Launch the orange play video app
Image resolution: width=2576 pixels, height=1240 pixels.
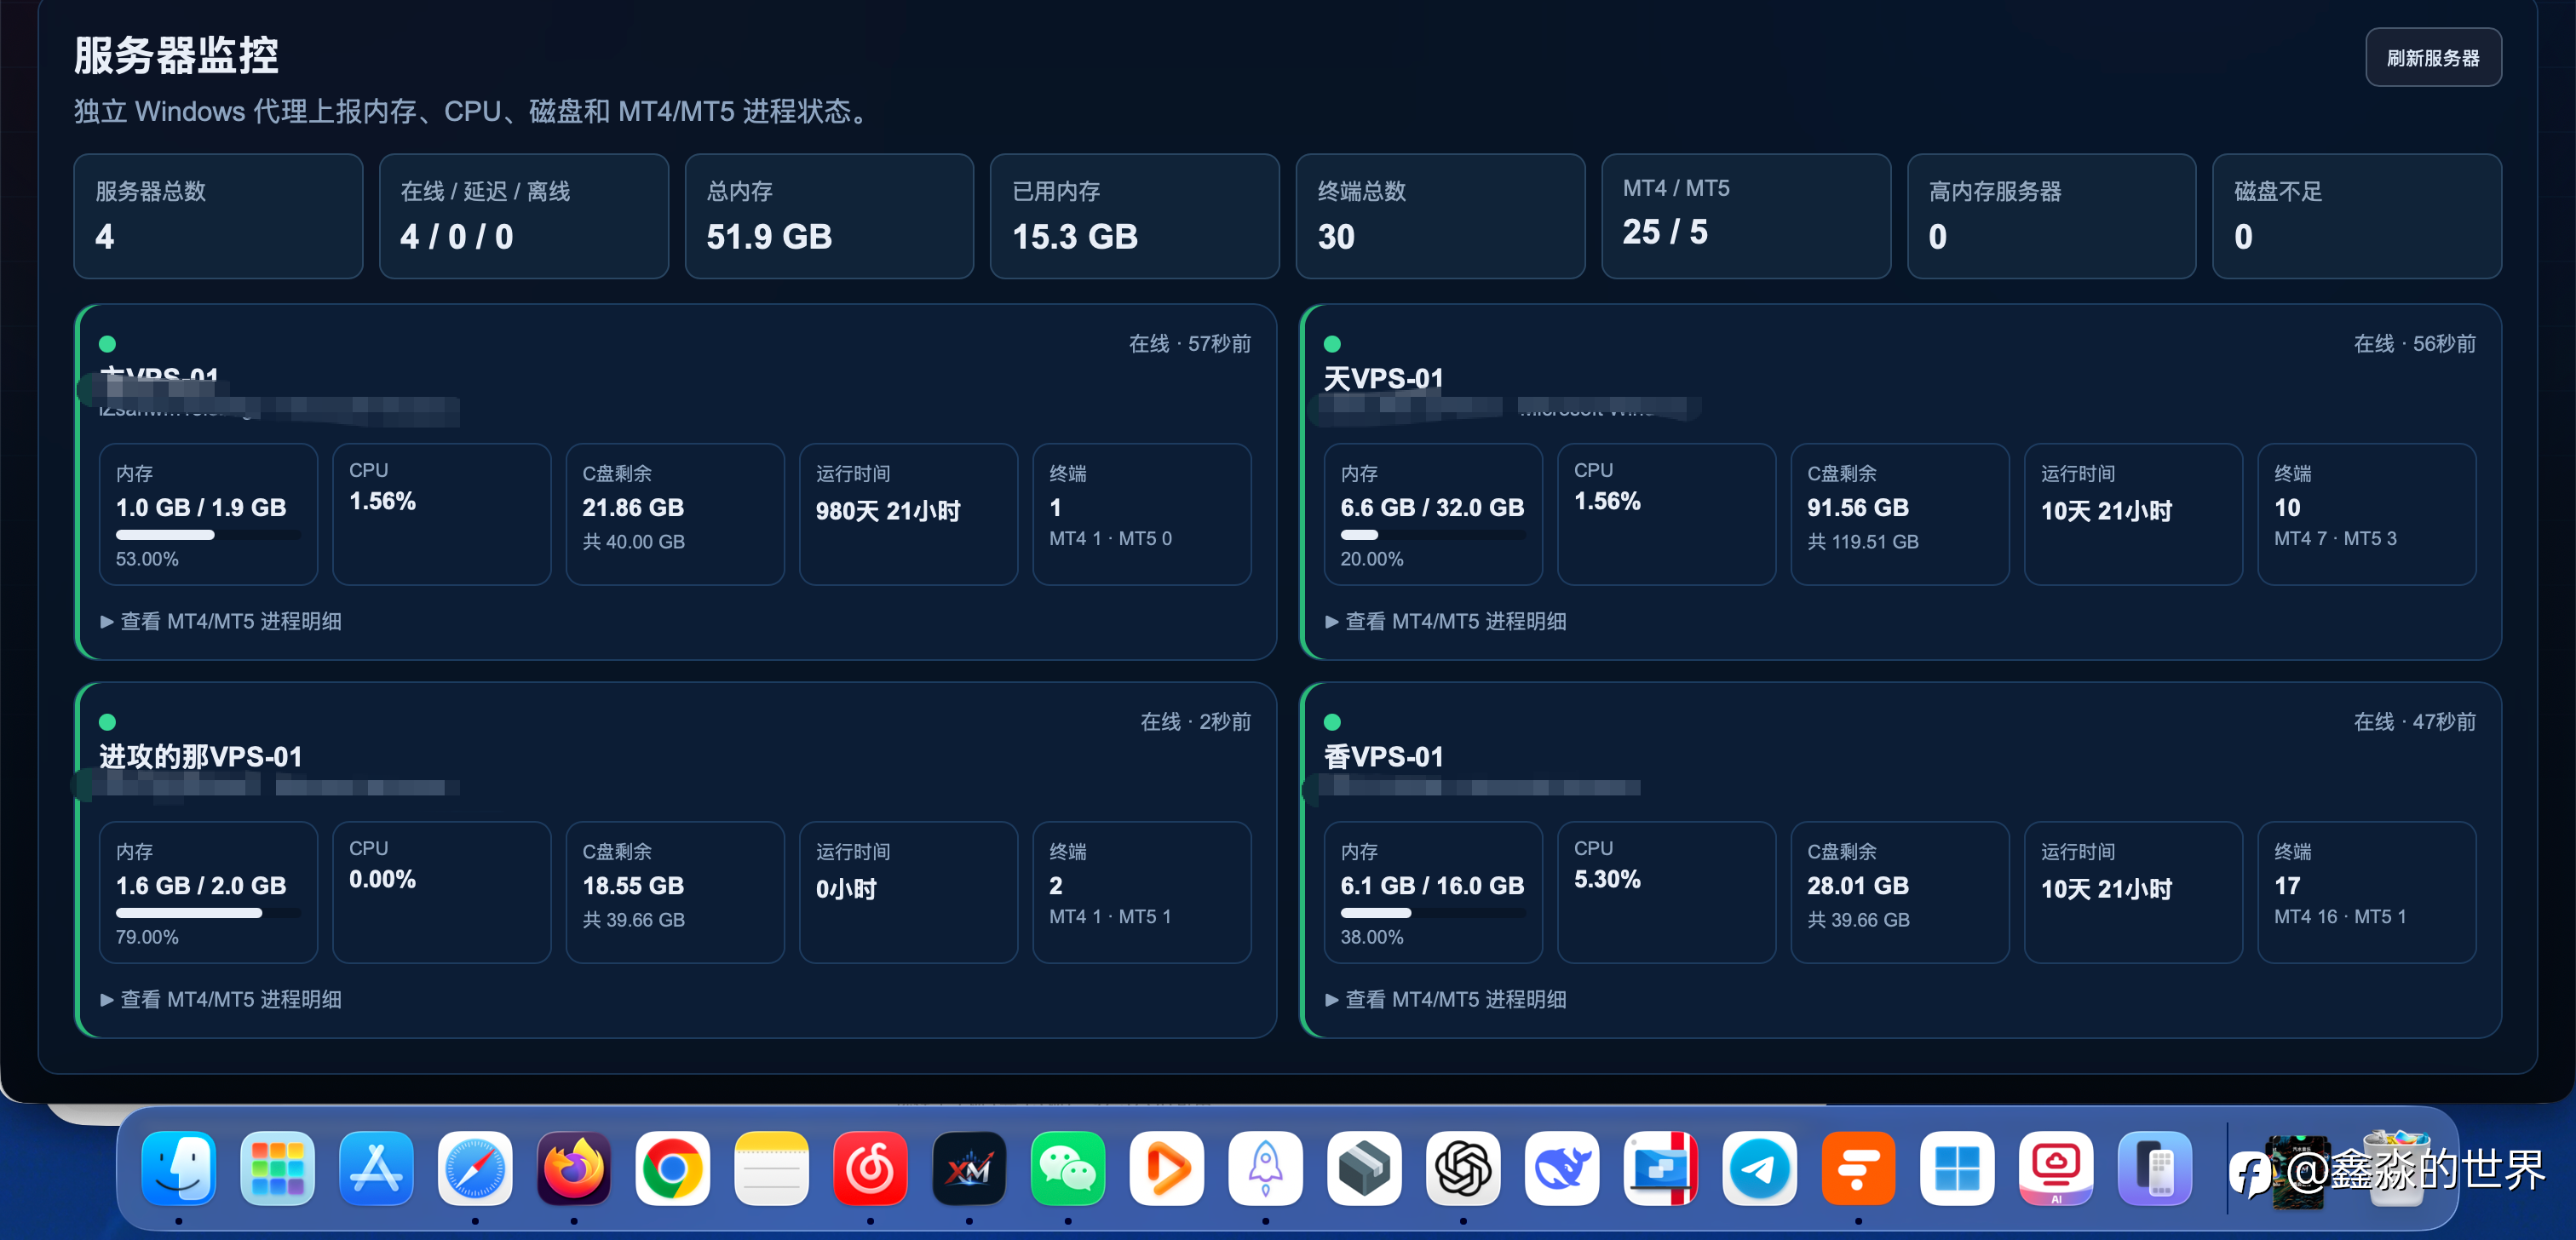(1166, 1168)
